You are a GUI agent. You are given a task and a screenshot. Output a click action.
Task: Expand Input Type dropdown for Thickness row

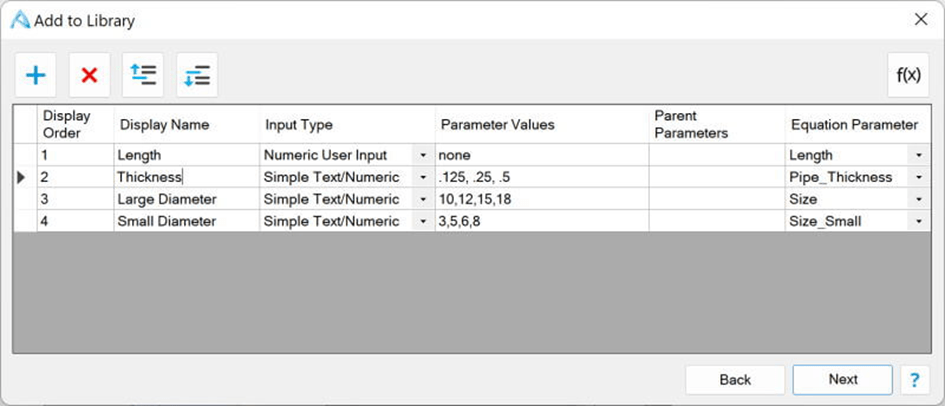tap(423, 178)
